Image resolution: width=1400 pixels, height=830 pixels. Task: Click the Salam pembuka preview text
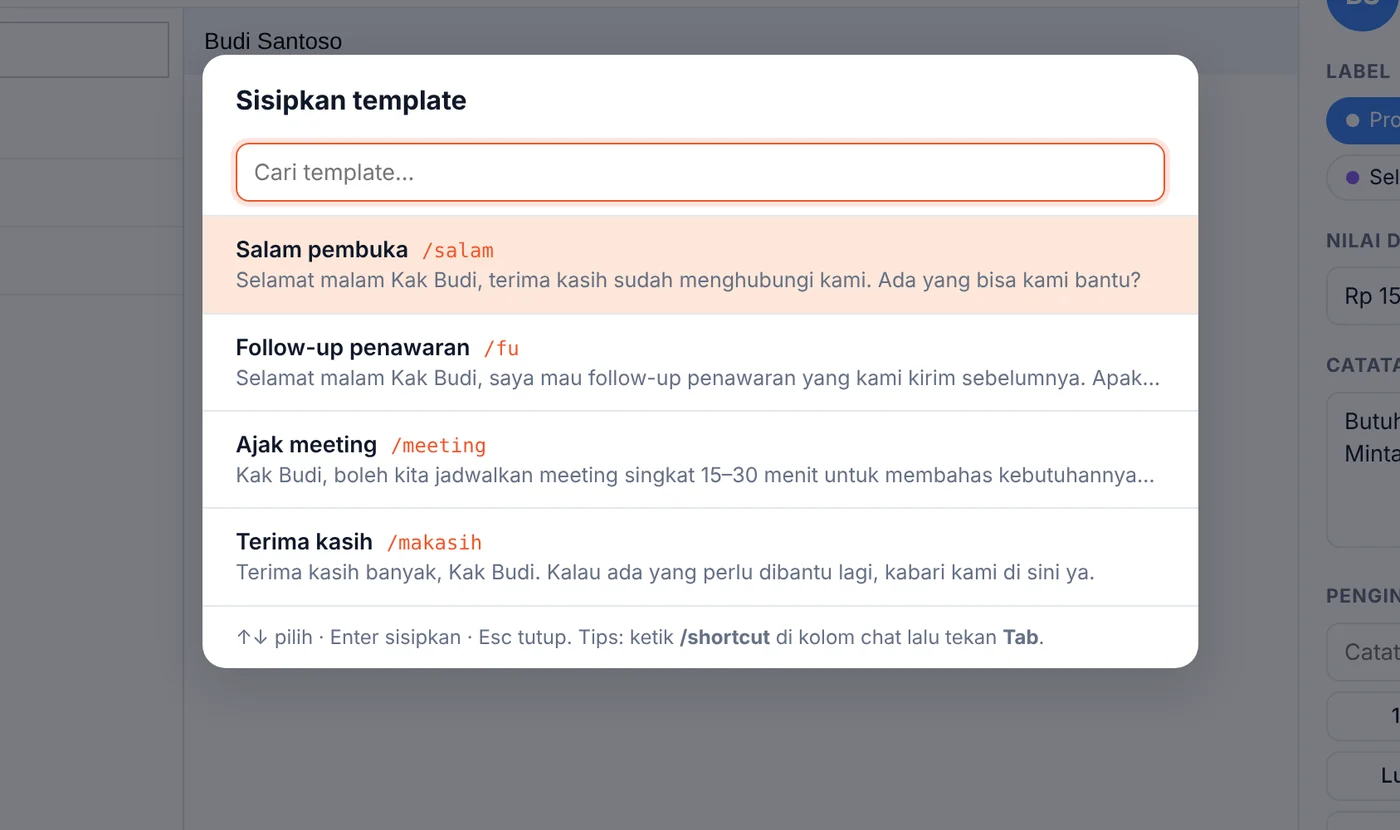click(688, 280)
